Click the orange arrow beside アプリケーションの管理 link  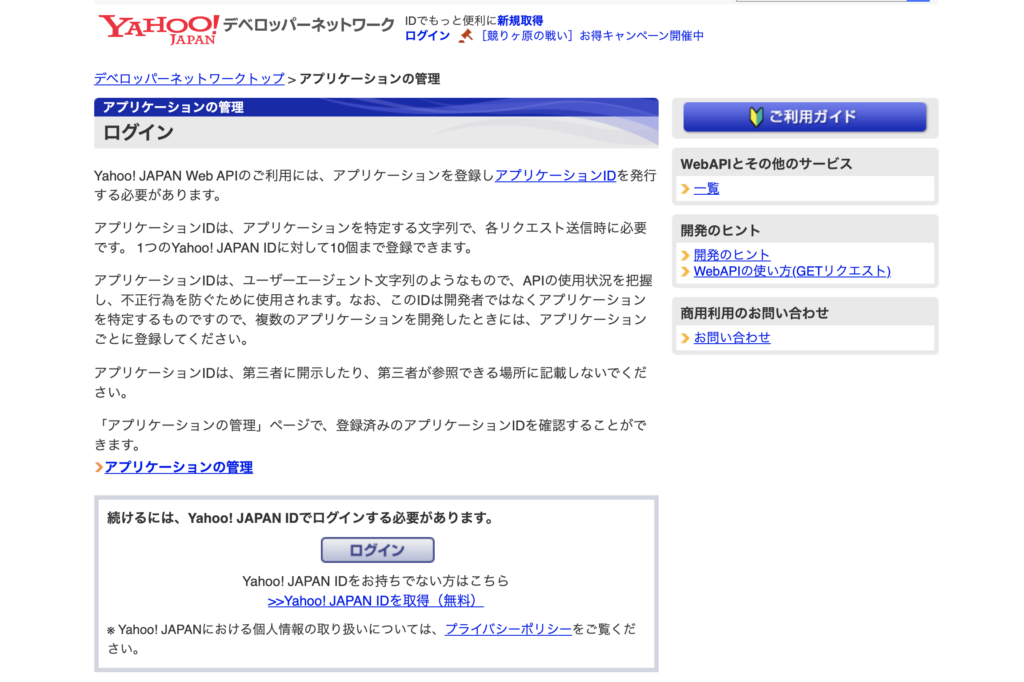pyautogui.click(x=99, y=467)
